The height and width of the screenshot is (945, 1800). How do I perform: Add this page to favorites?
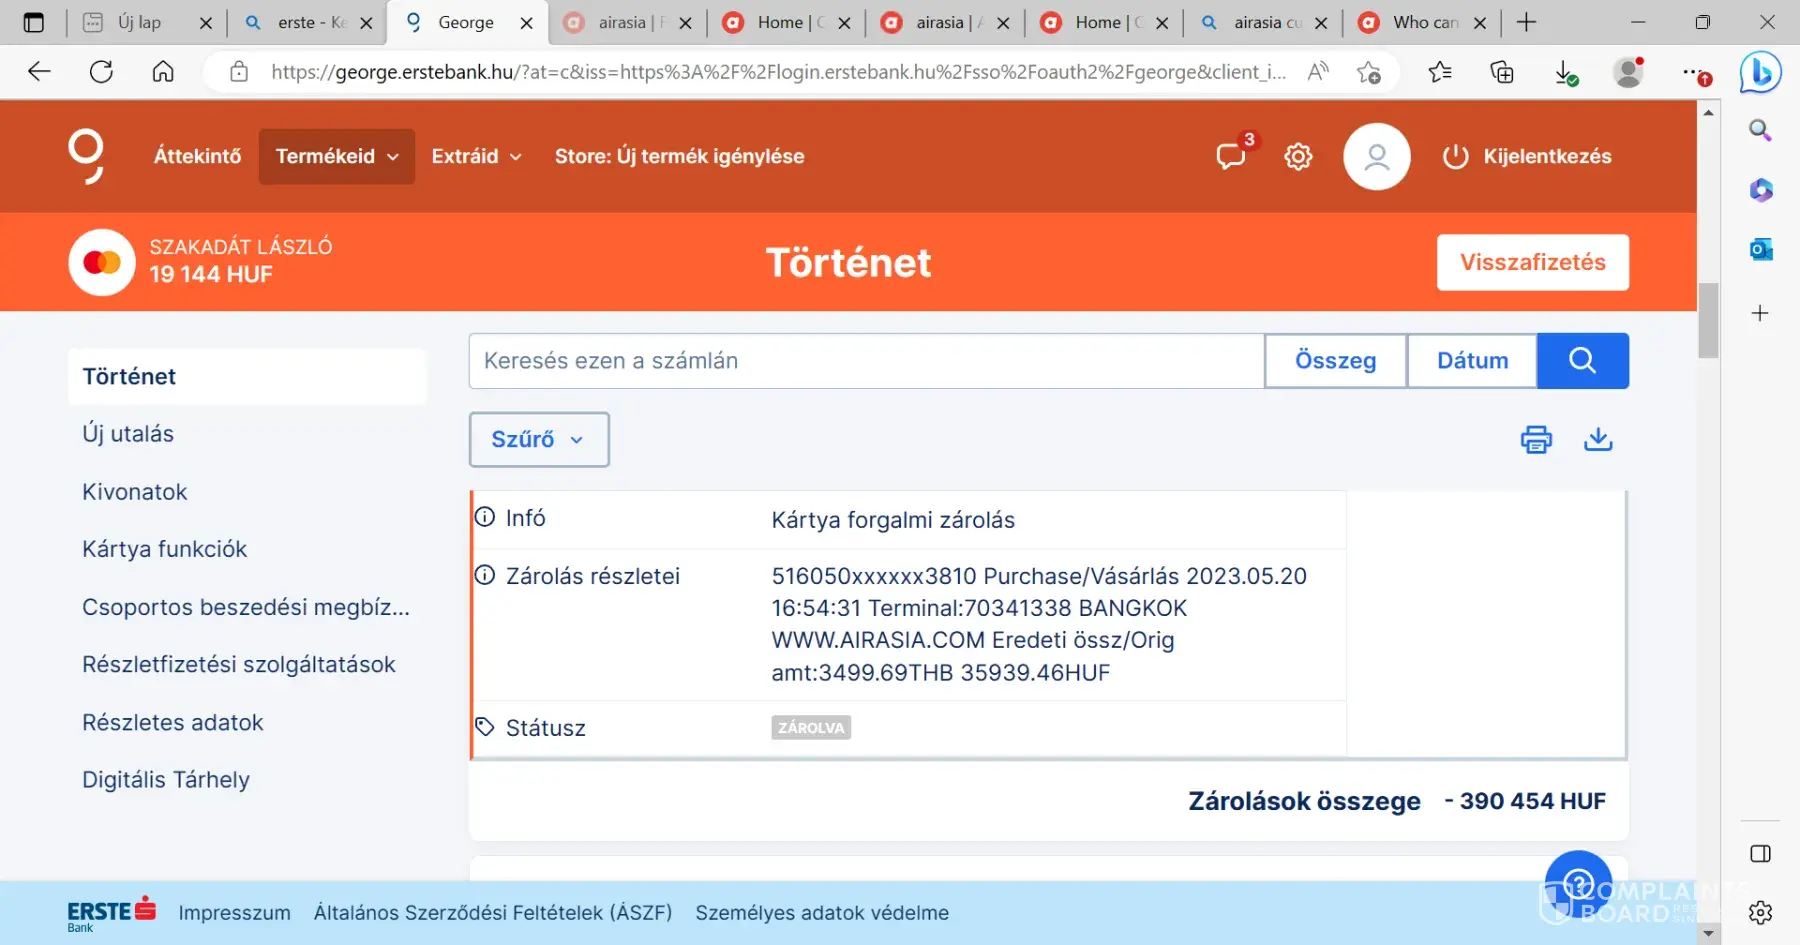1368,72
